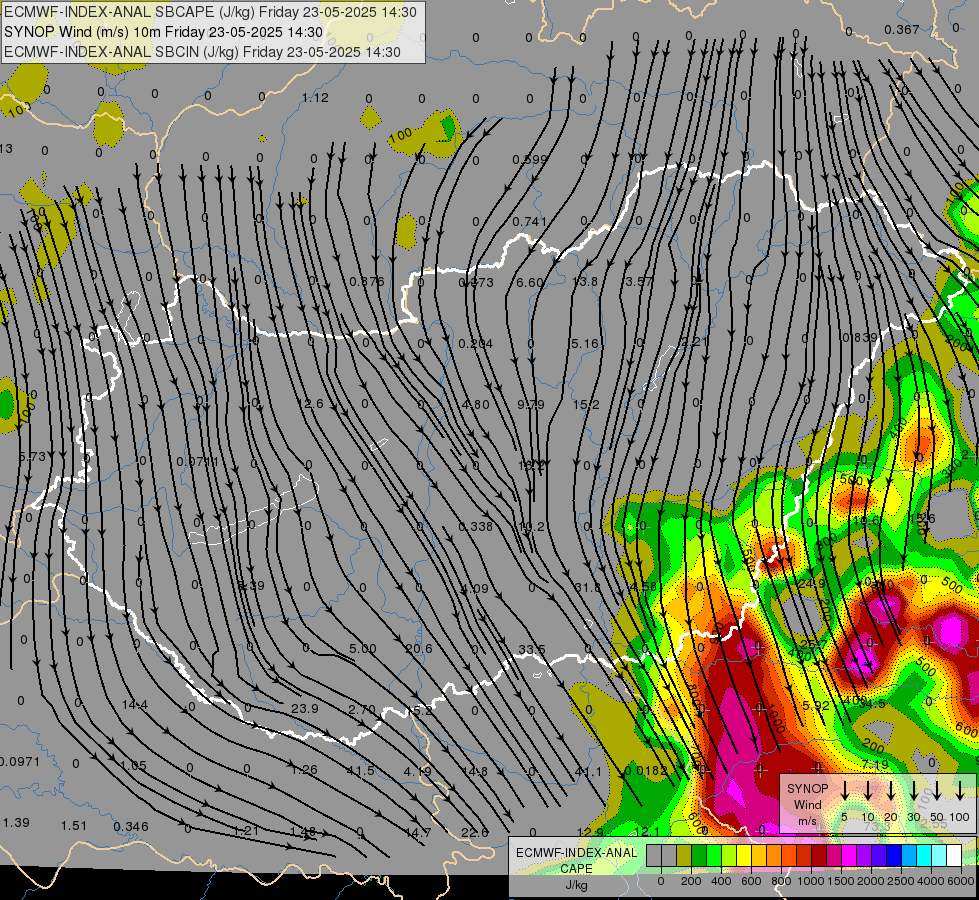This screenshot has height=900, width=979.
Task: Click the map value '41.1'
Action: tap(588, 771)
